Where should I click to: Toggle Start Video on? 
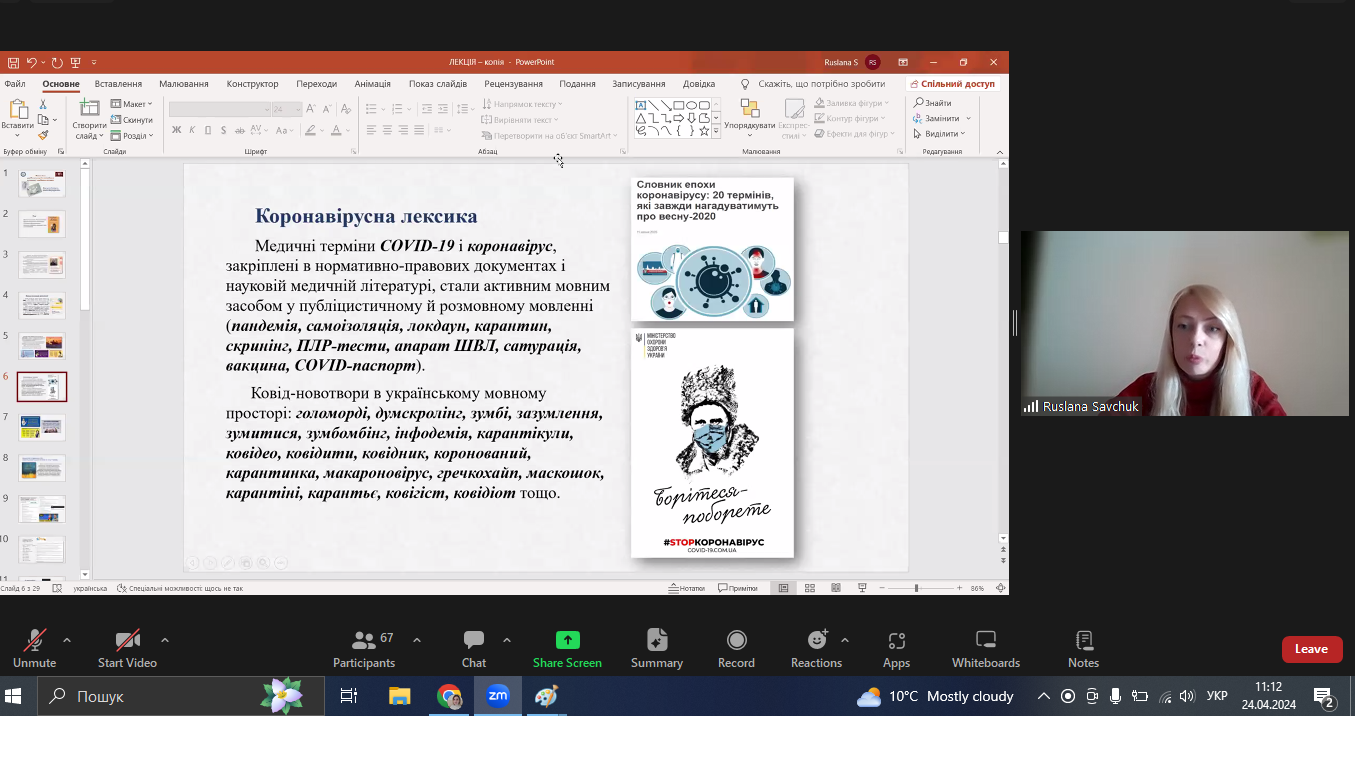(x=127, y=649)
